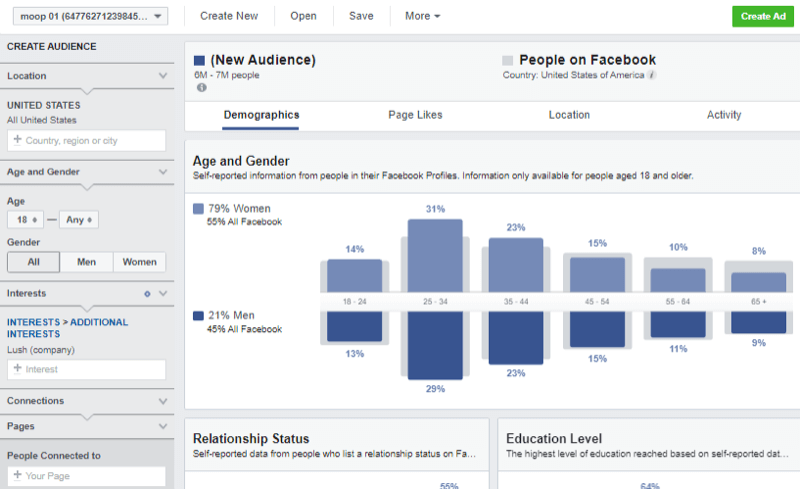Click the 79% Women label
The height and width of the screenshot is (489, 800).
coord(239,208)
